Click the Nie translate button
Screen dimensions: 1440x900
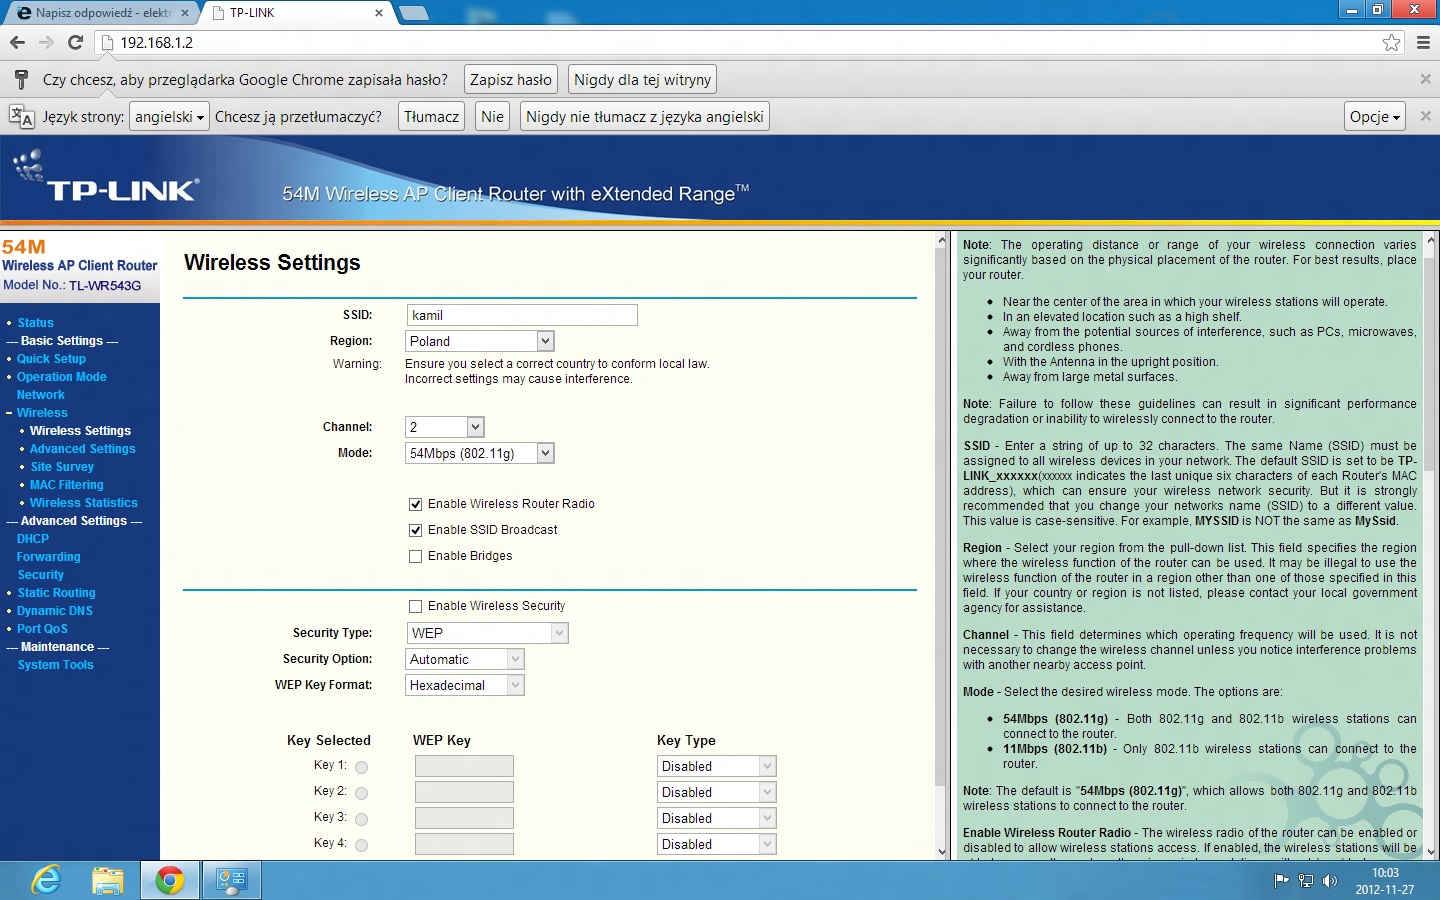pyautogui.click(x=493, y=117)
